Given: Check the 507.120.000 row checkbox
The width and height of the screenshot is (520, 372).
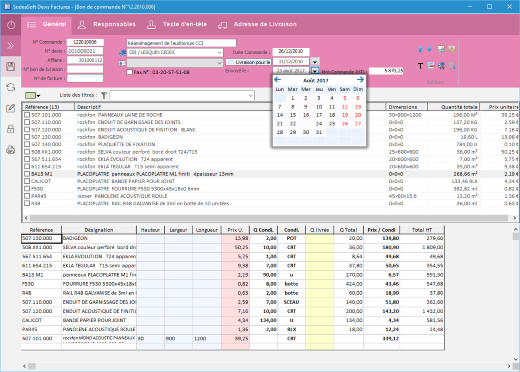Looking at the screenshot, I should point(27,129).
